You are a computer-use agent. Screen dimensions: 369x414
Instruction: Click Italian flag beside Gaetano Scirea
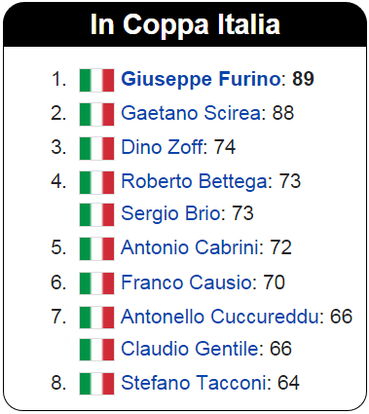tap(97, 114)
